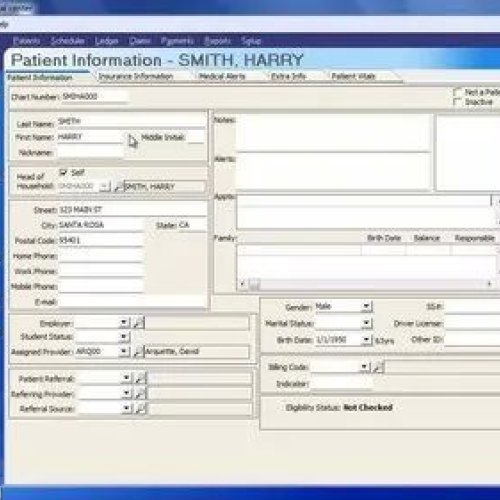Open the Claims menu
This screenshot has height=500, width=500.
(x=140, y=41)
